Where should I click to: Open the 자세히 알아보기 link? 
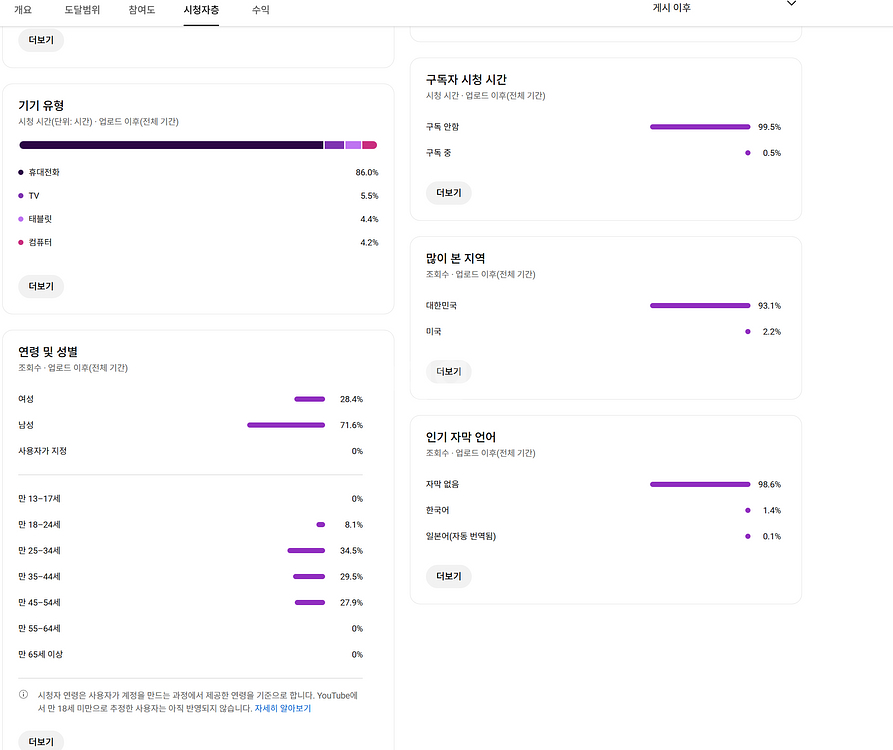pyautogui.click(x=286, y=707)
